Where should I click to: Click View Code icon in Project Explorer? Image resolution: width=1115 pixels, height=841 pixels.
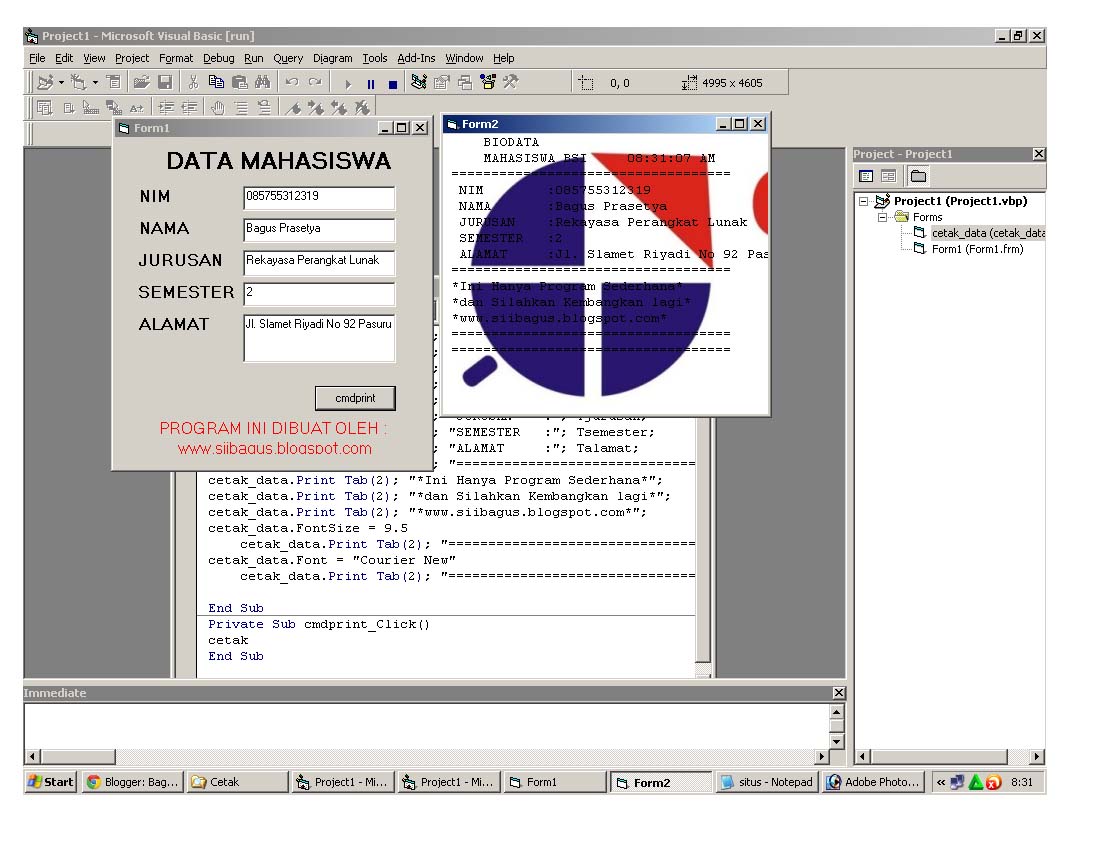pos(867,176)
